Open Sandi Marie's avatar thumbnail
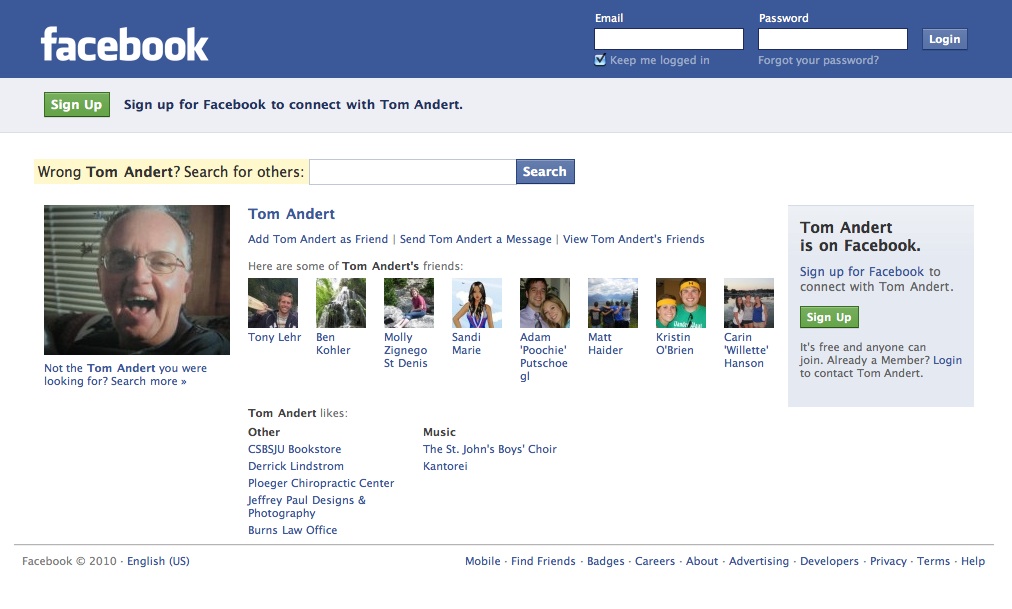Viewport: 1012px width, 609px height. pos(477,303)
